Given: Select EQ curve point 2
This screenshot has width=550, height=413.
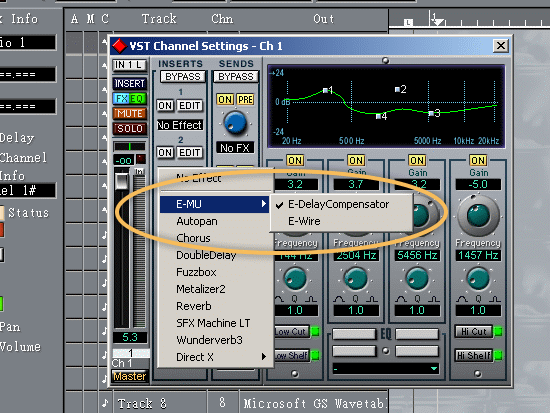Looking at the screenshot, I should click(397, 89).
